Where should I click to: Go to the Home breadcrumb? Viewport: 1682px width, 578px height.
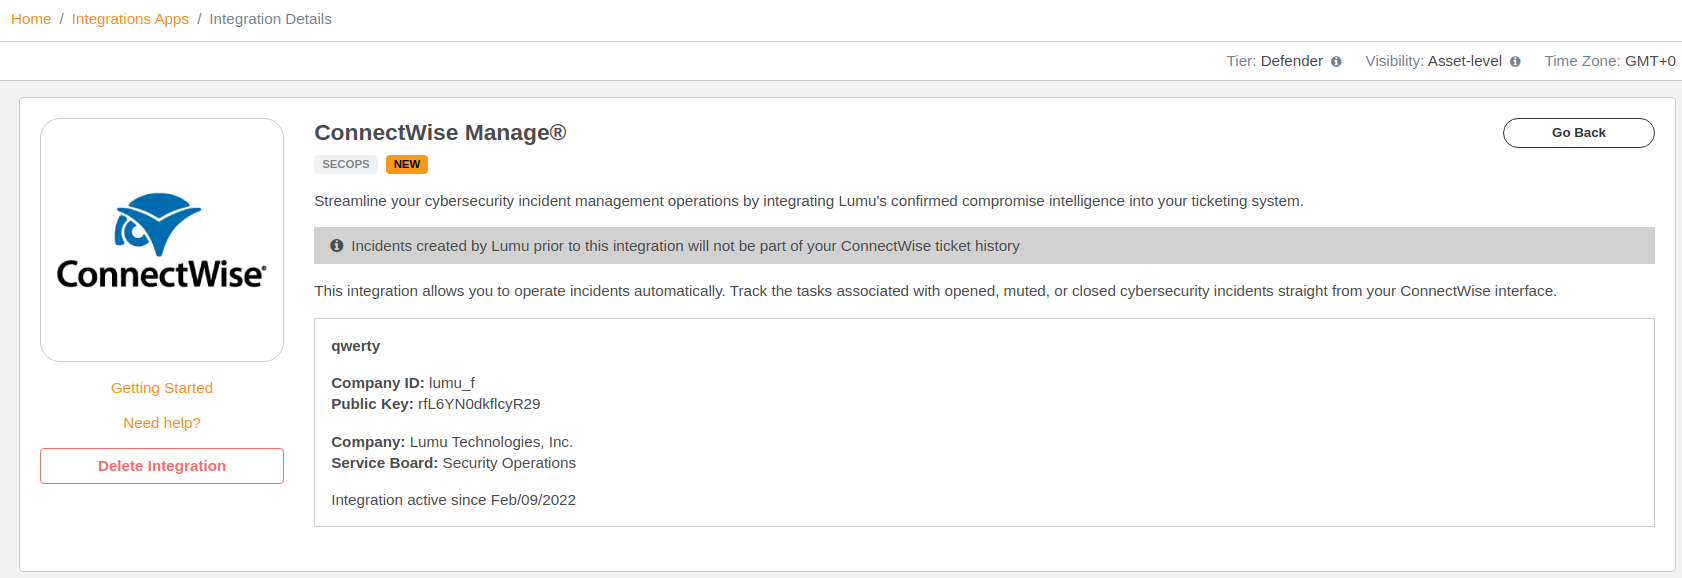31,19
